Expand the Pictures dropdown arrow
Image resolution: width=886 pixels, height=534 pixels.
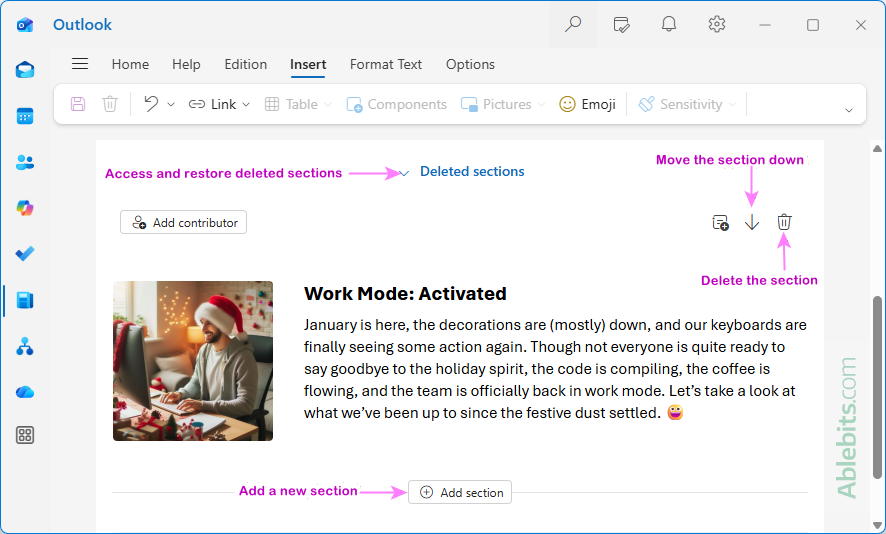(541, 105)
